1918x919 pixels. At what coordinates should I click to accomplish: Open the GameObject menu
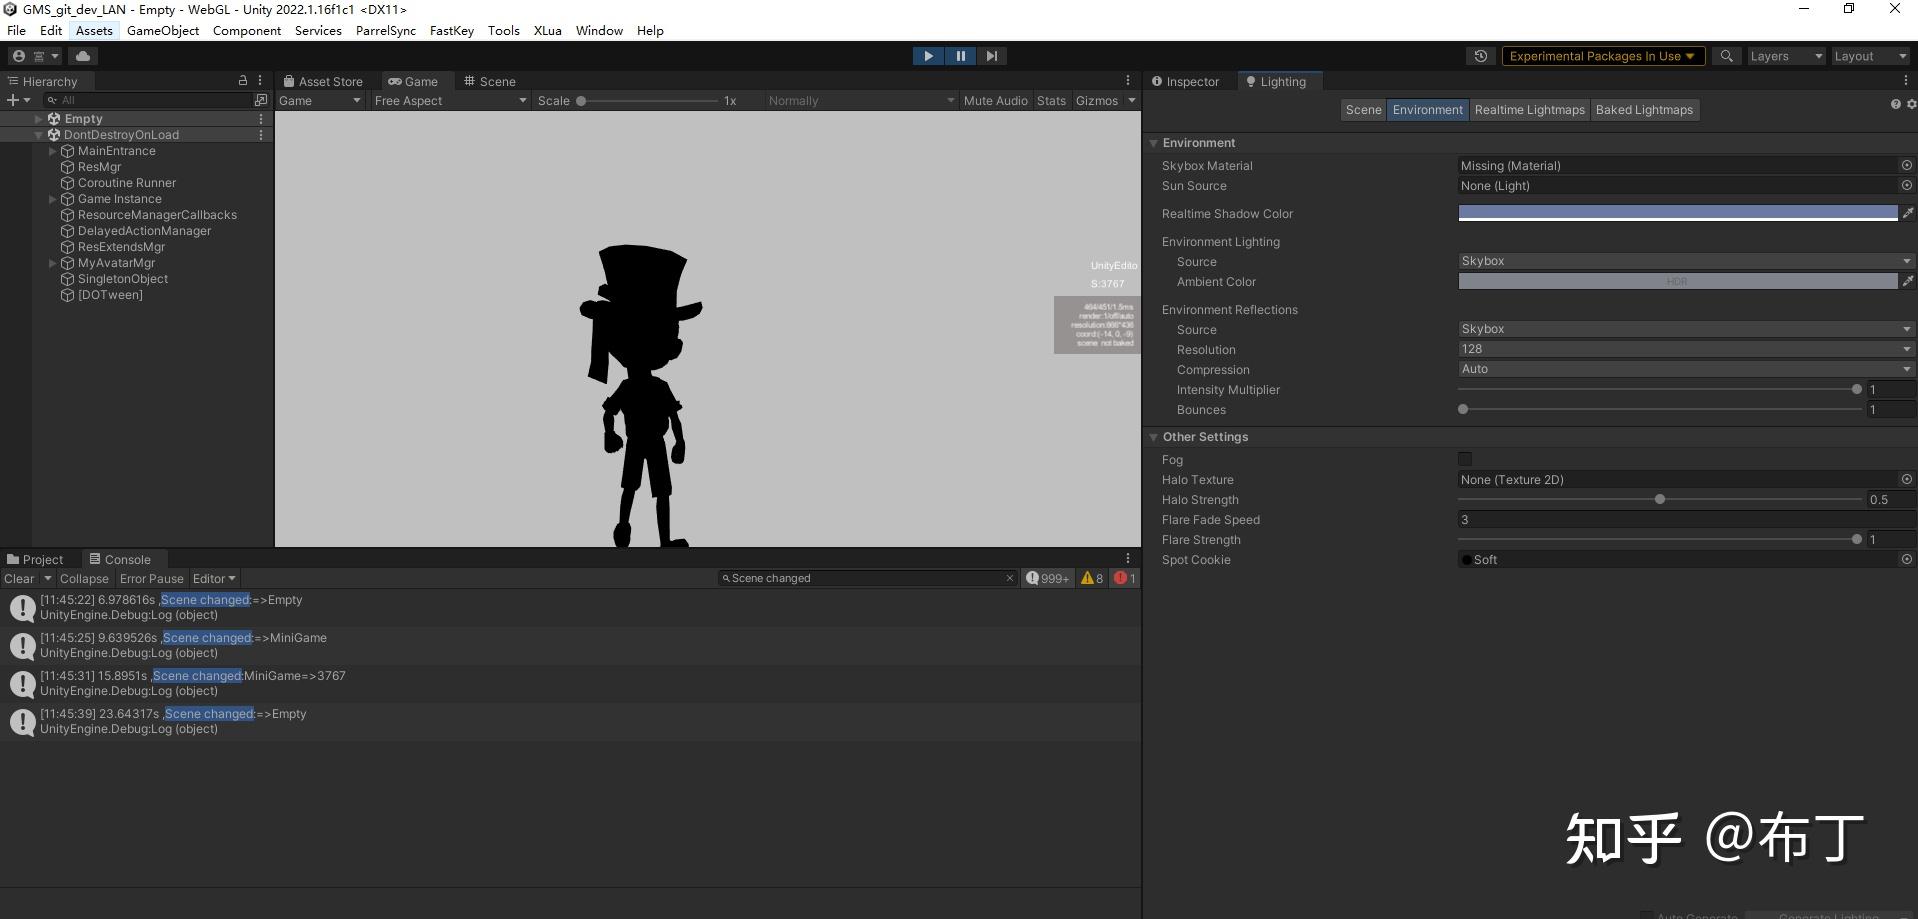pyautogui.click(x=162, y=30)
